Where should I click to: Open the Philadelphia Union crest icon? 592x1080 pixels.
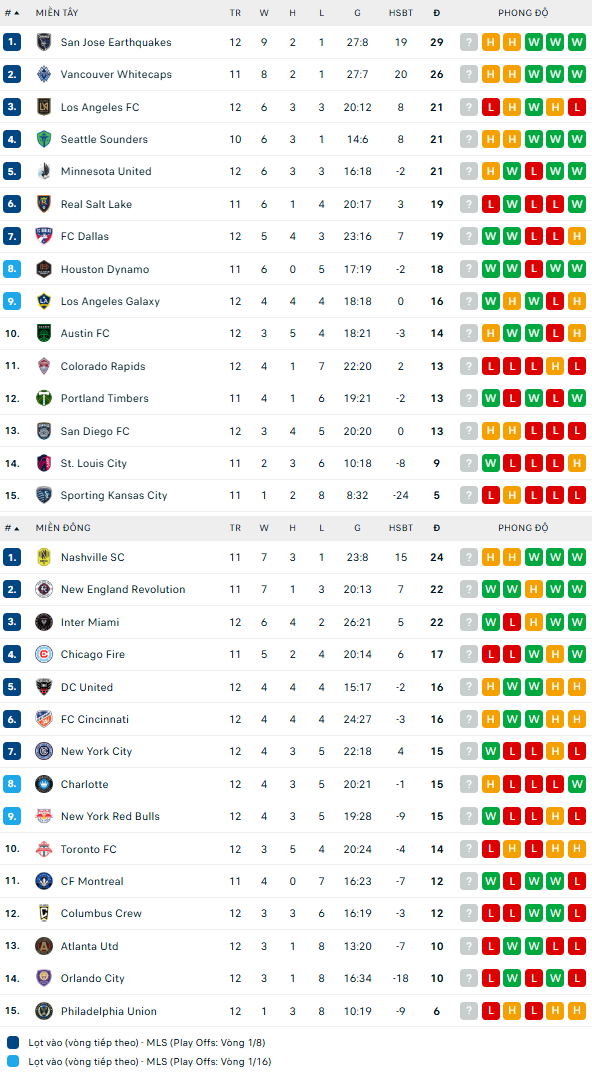click(43, 1011)
